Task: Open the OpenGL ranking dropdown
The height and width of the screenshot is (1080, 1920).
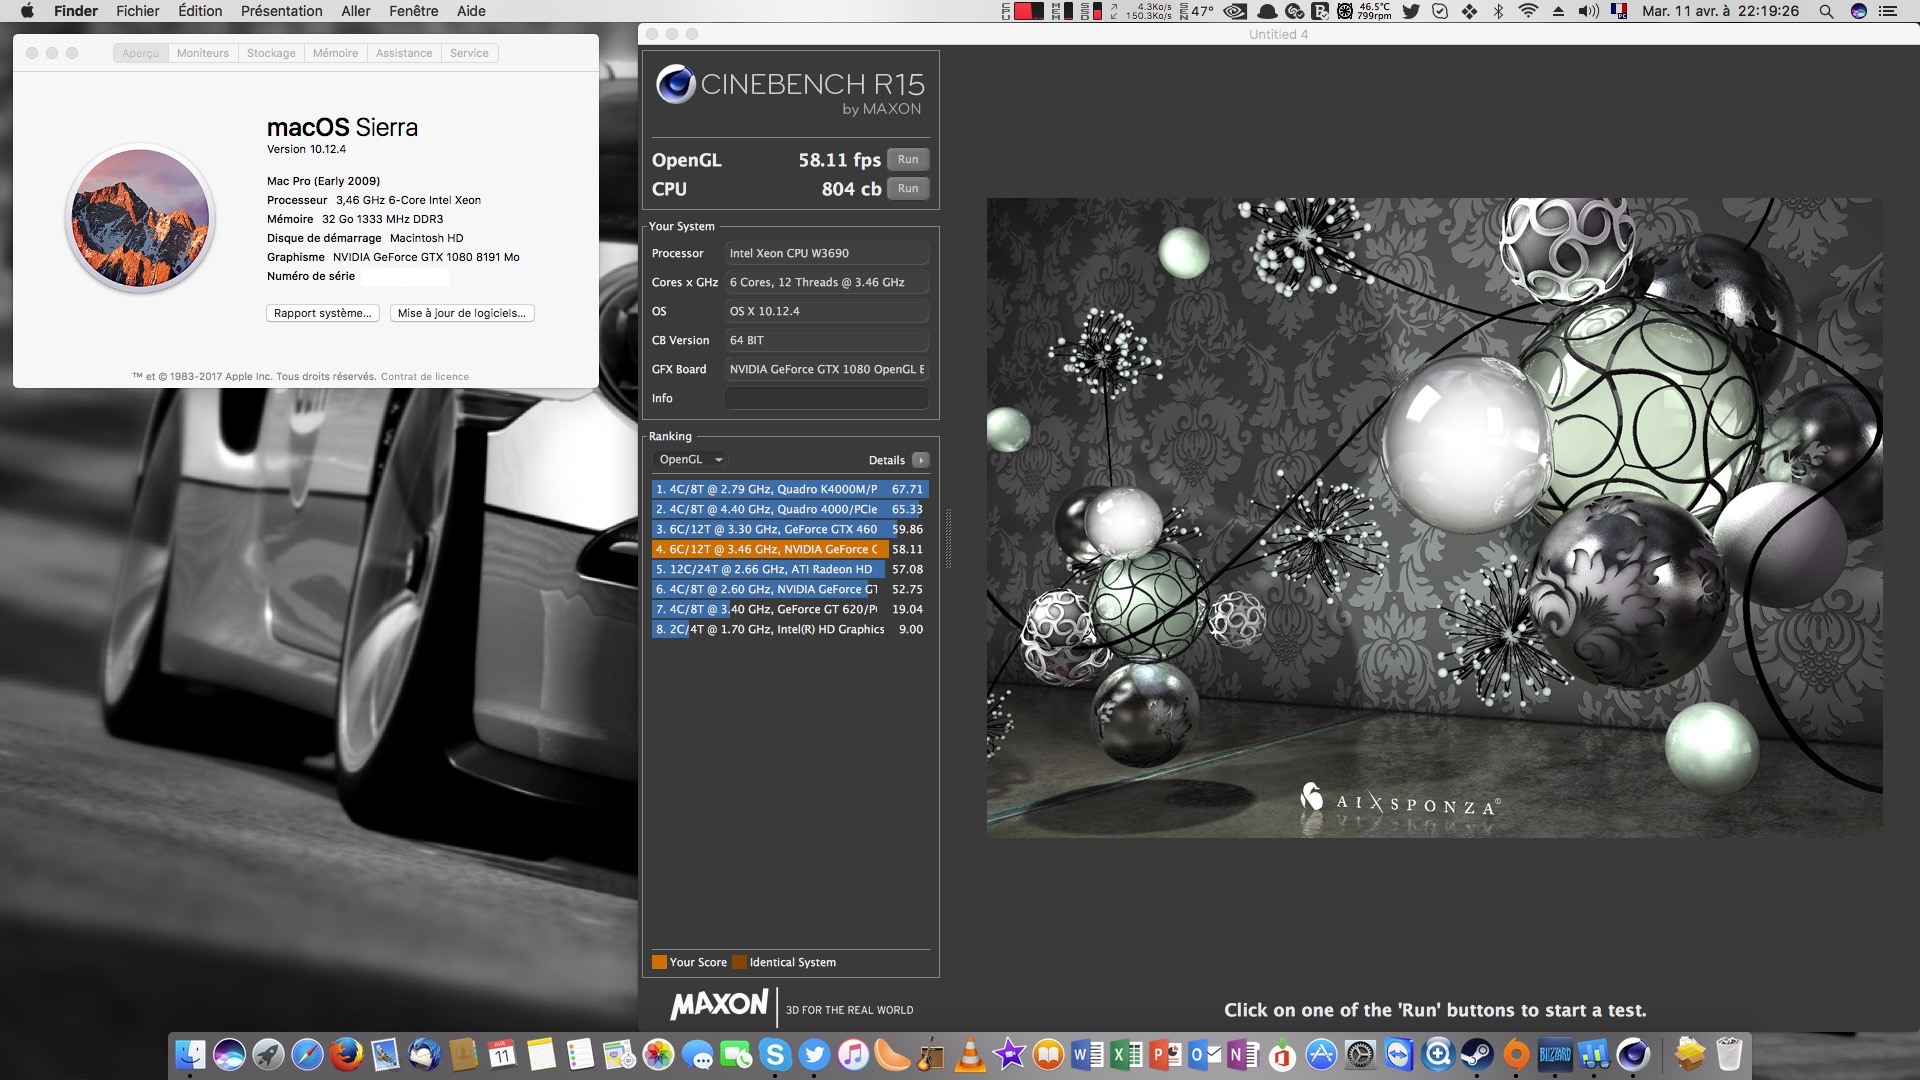Action: tap(690, 460)
